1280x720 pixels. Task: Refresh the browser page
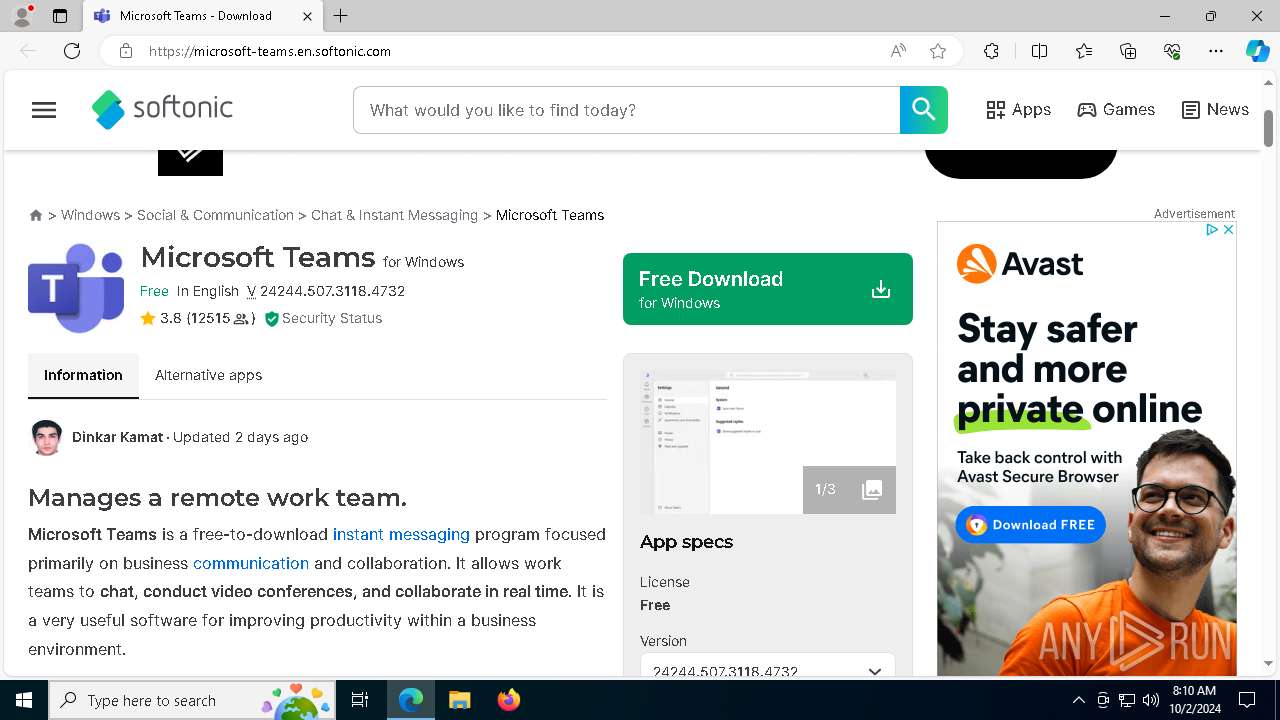point(72,51)
